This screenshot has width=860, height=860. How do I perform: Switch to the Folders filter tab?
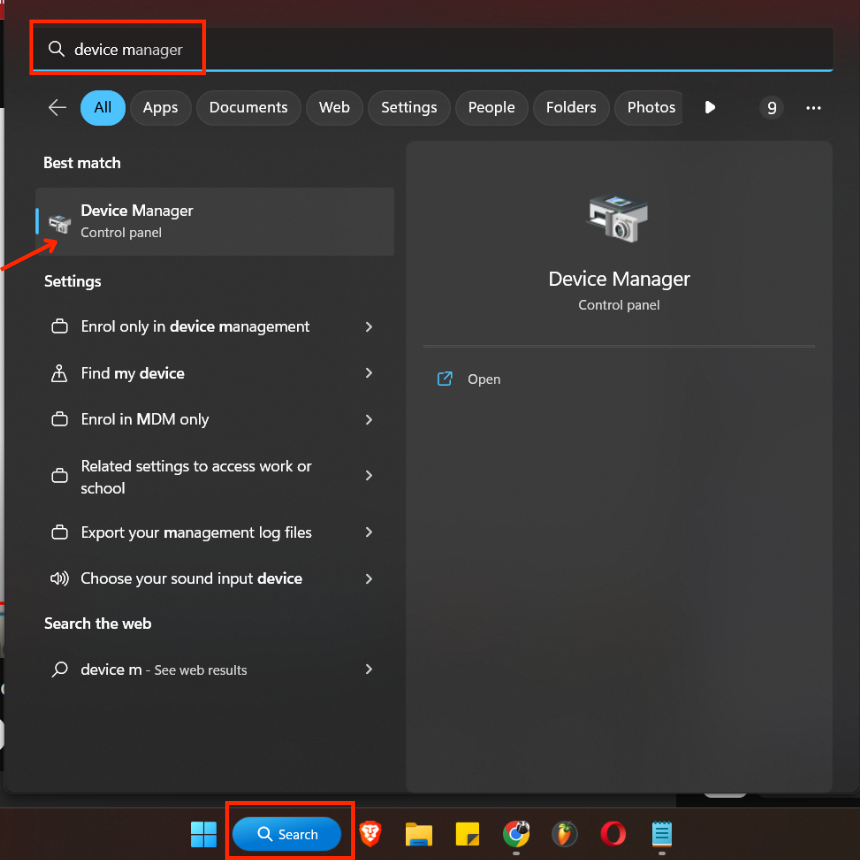pos(570,108)
